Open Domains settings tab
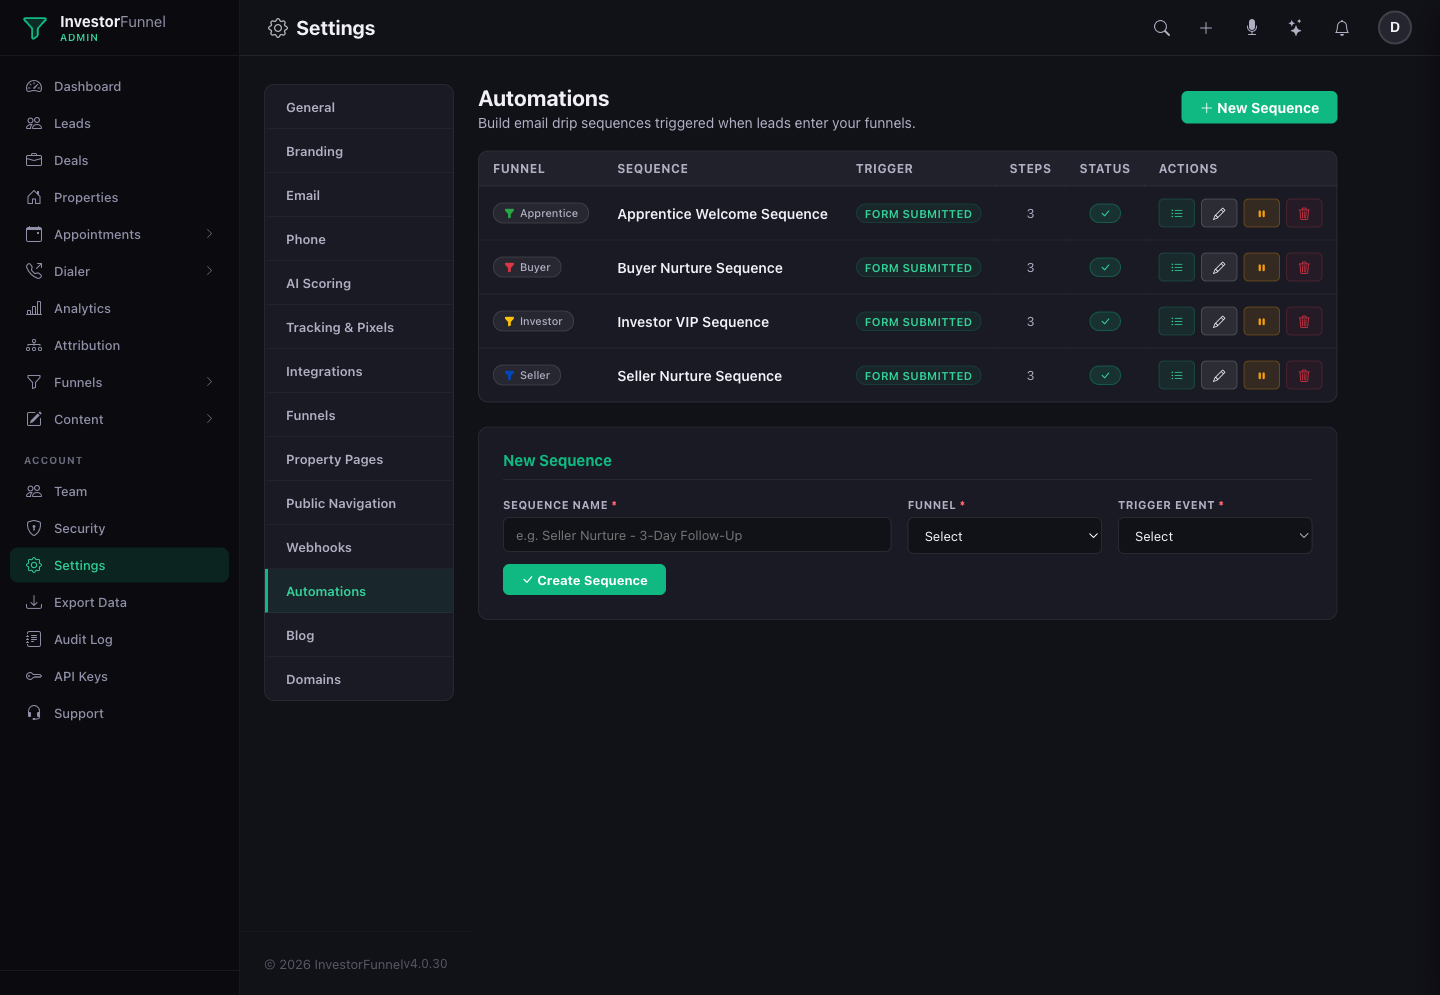 click(359, 679)
